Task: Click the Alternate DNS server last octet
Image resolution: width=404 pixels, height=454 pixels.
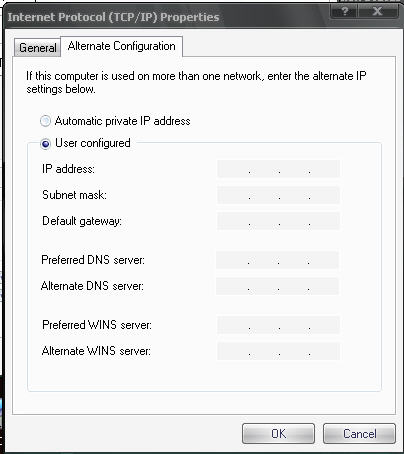Action: click(x=324, y=286)
